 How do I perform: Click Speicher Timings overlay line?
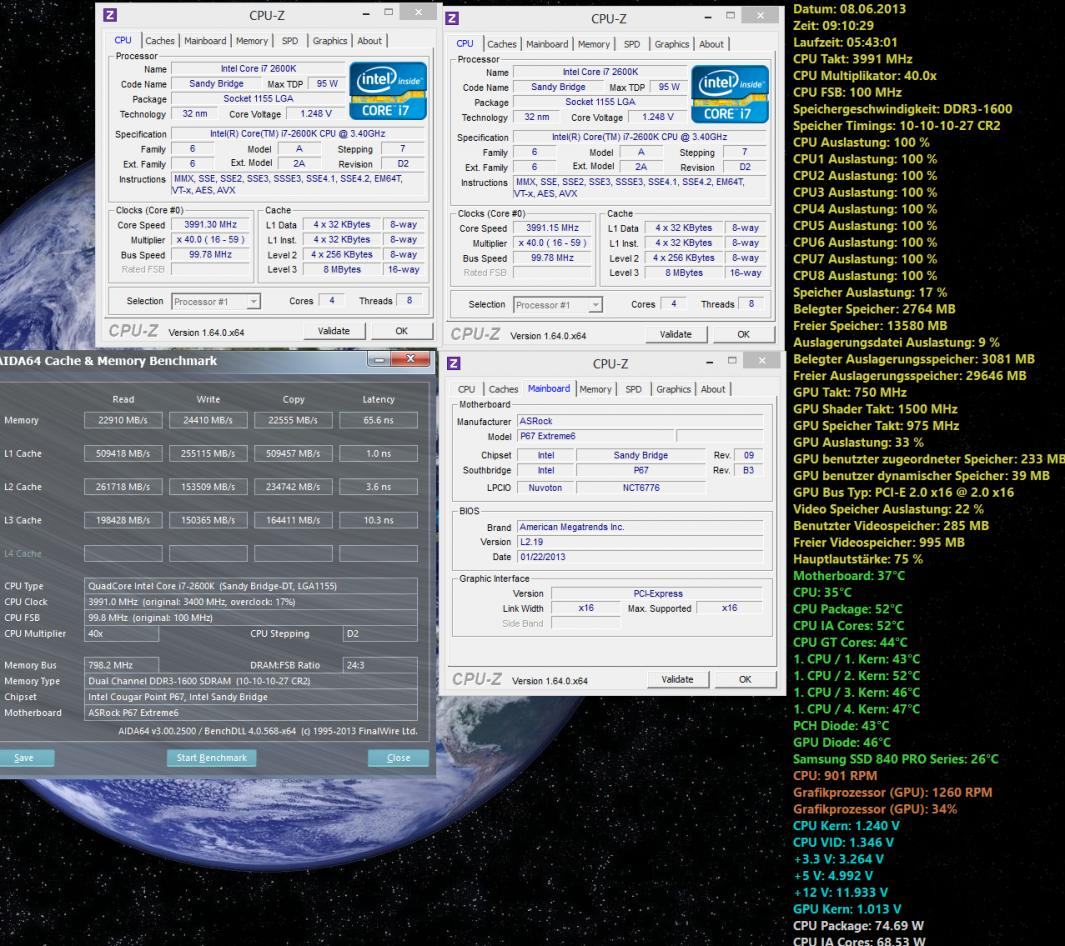(x=897, y=126)
